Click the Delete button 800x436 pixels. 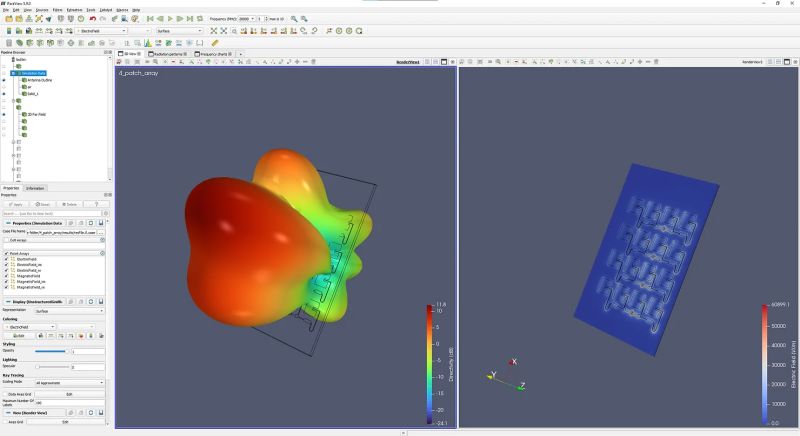tap(69, 204)
